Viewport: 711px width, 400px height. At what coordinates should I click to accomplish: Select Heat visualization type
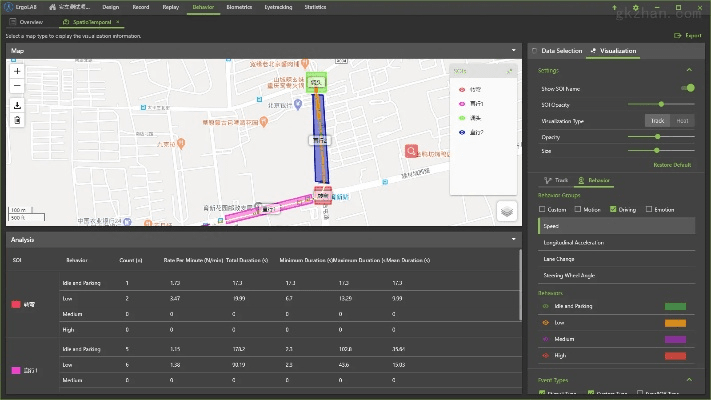click(x=682, y=120)
